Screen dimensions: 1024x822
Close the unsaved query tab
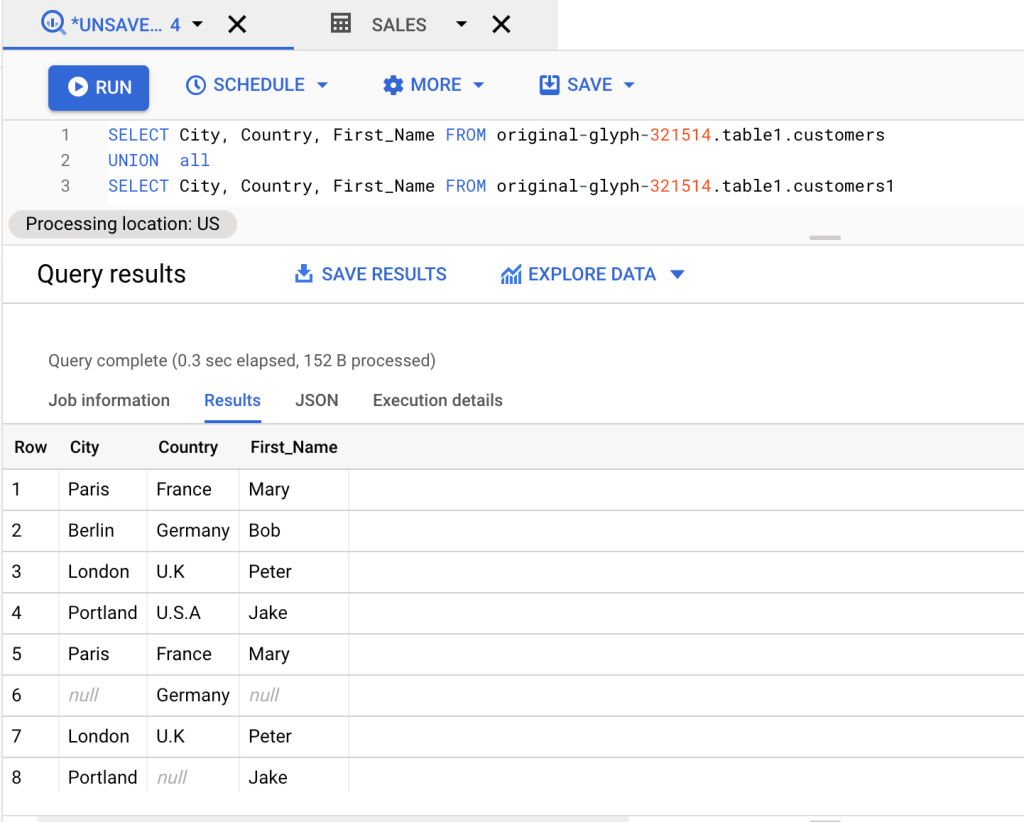click(x=237, y=25)
